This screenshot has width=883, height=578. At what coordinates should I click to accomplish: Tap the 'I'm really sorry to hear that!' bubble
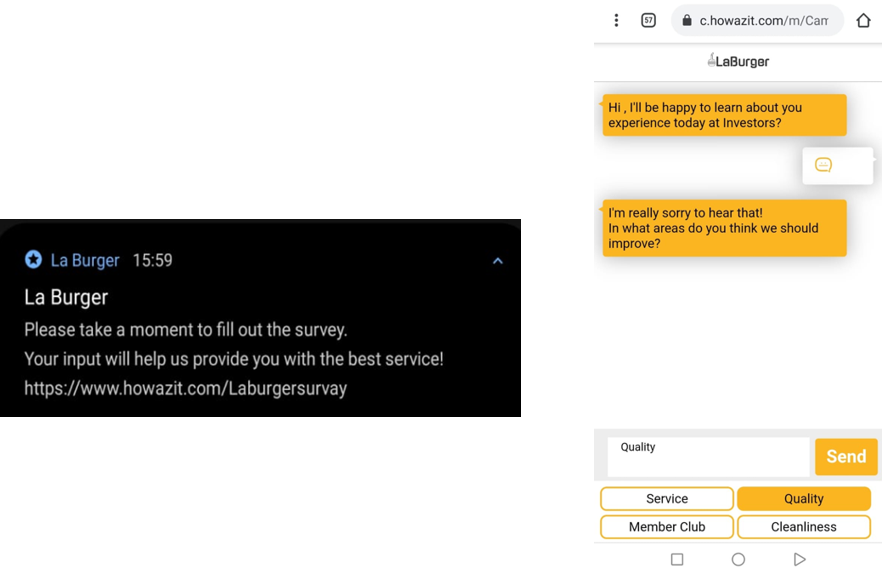click(x=724, y=228)
